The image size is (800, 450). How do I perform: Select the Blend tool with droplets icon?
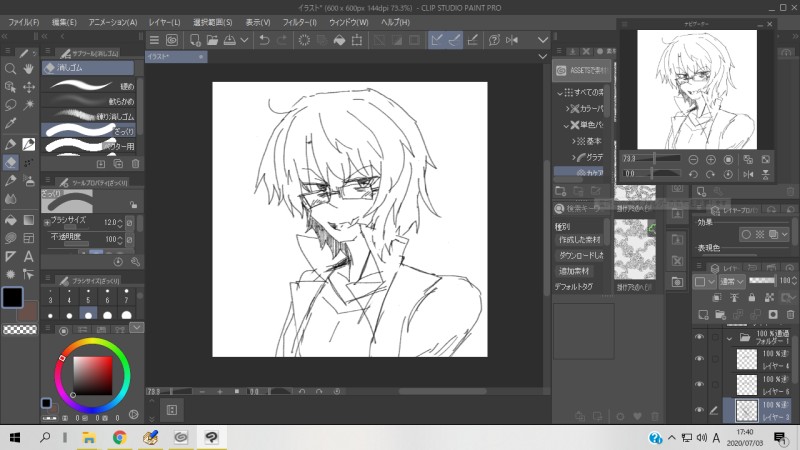[x=10, y=198]
